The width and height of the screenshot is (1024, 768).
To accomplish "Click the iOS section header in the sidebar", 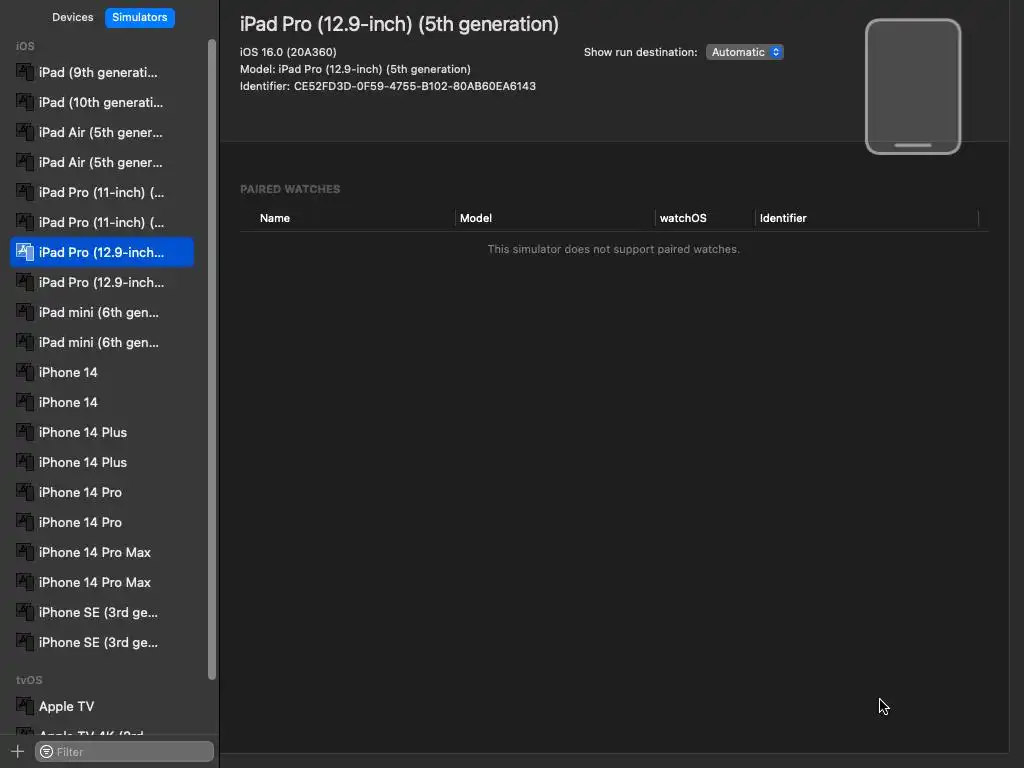I will (25, 46).
